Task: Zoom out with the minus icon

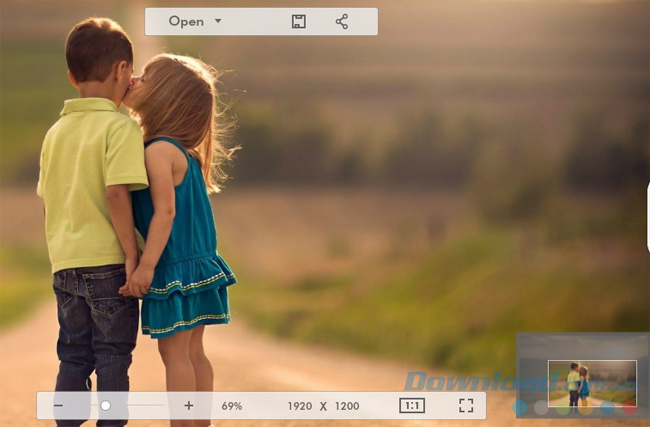Action: point(58,405)
